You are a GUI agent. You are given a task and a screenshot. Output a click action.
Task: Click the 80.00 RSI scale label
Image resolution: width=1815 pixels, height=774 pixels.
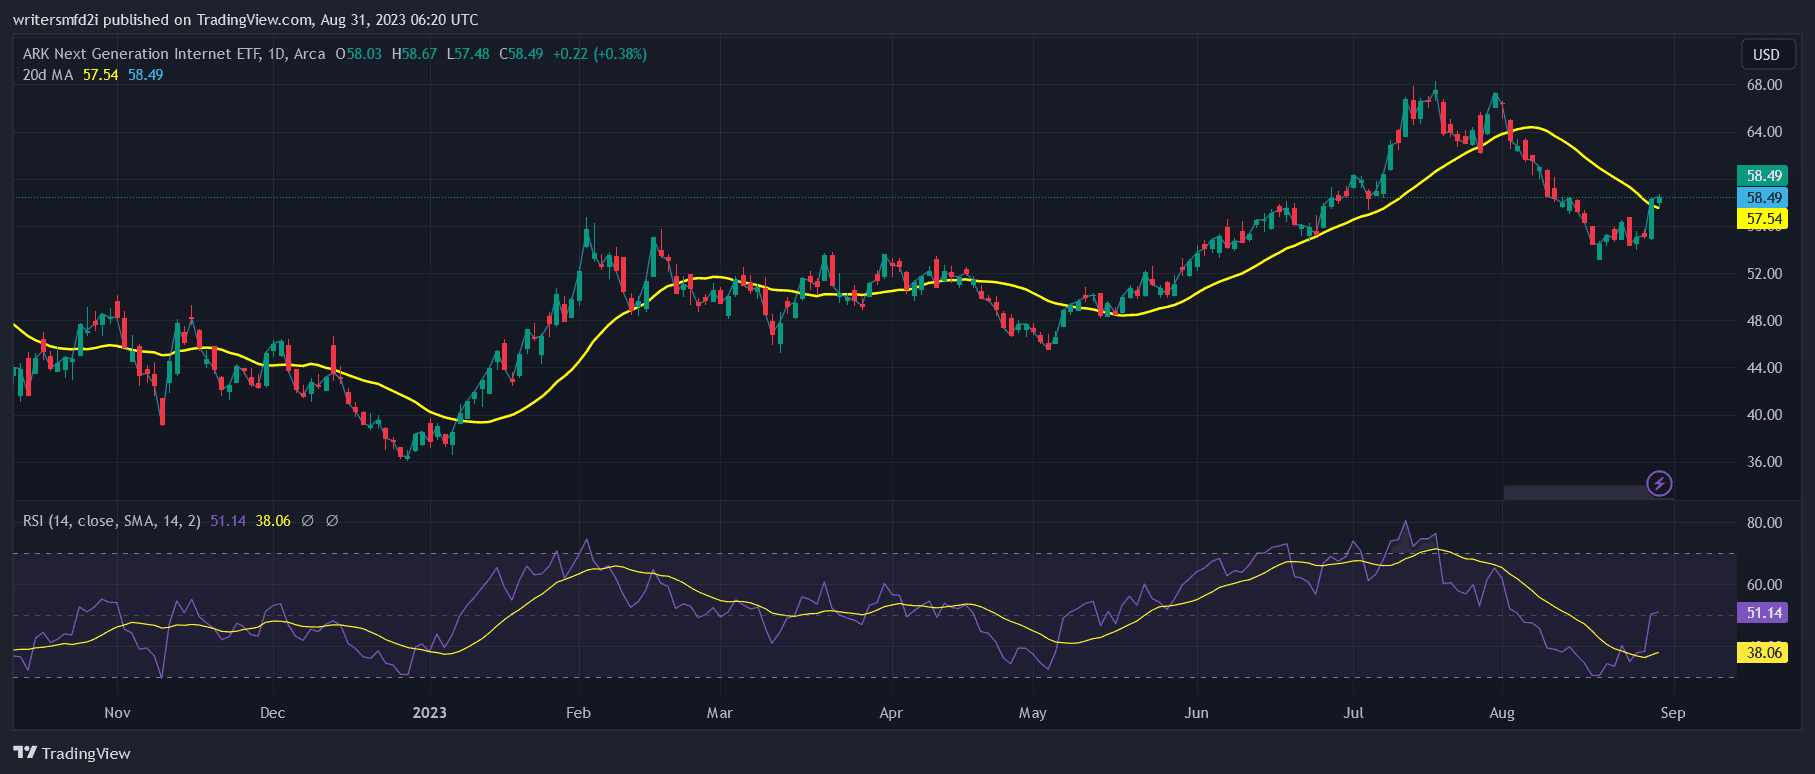[x=1764, y=523]
